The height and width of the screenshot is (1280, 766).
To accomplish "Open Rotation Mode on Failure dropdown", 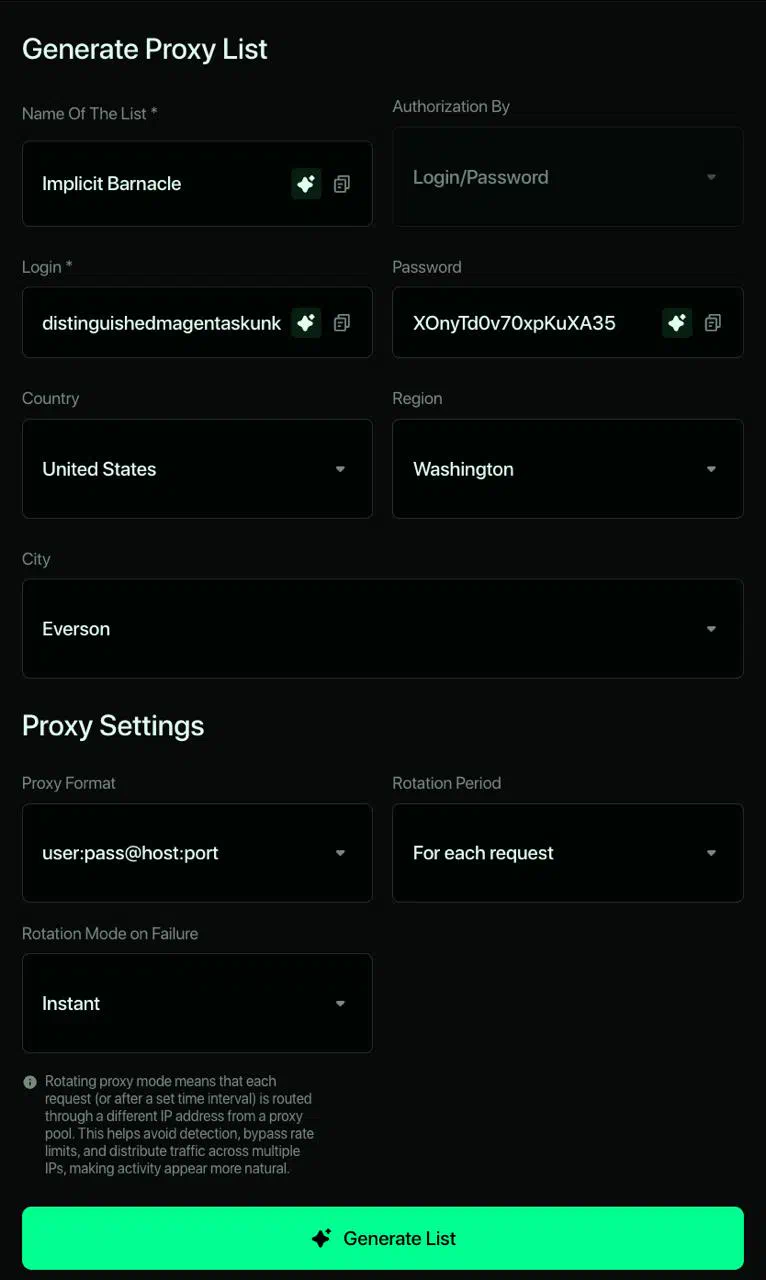I will [197, 1003].
